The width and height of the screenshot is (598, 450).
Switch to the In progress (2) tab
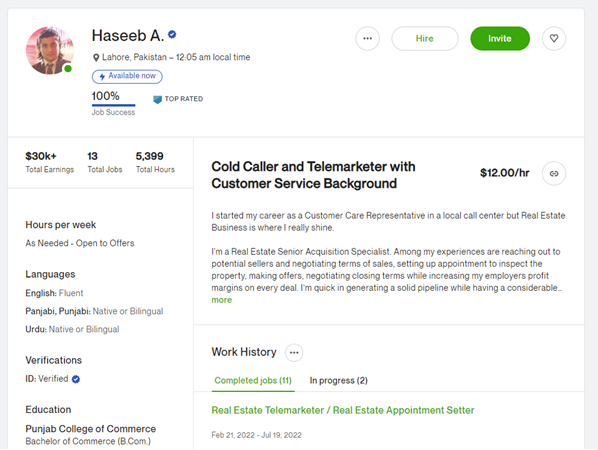click(338, 381)
